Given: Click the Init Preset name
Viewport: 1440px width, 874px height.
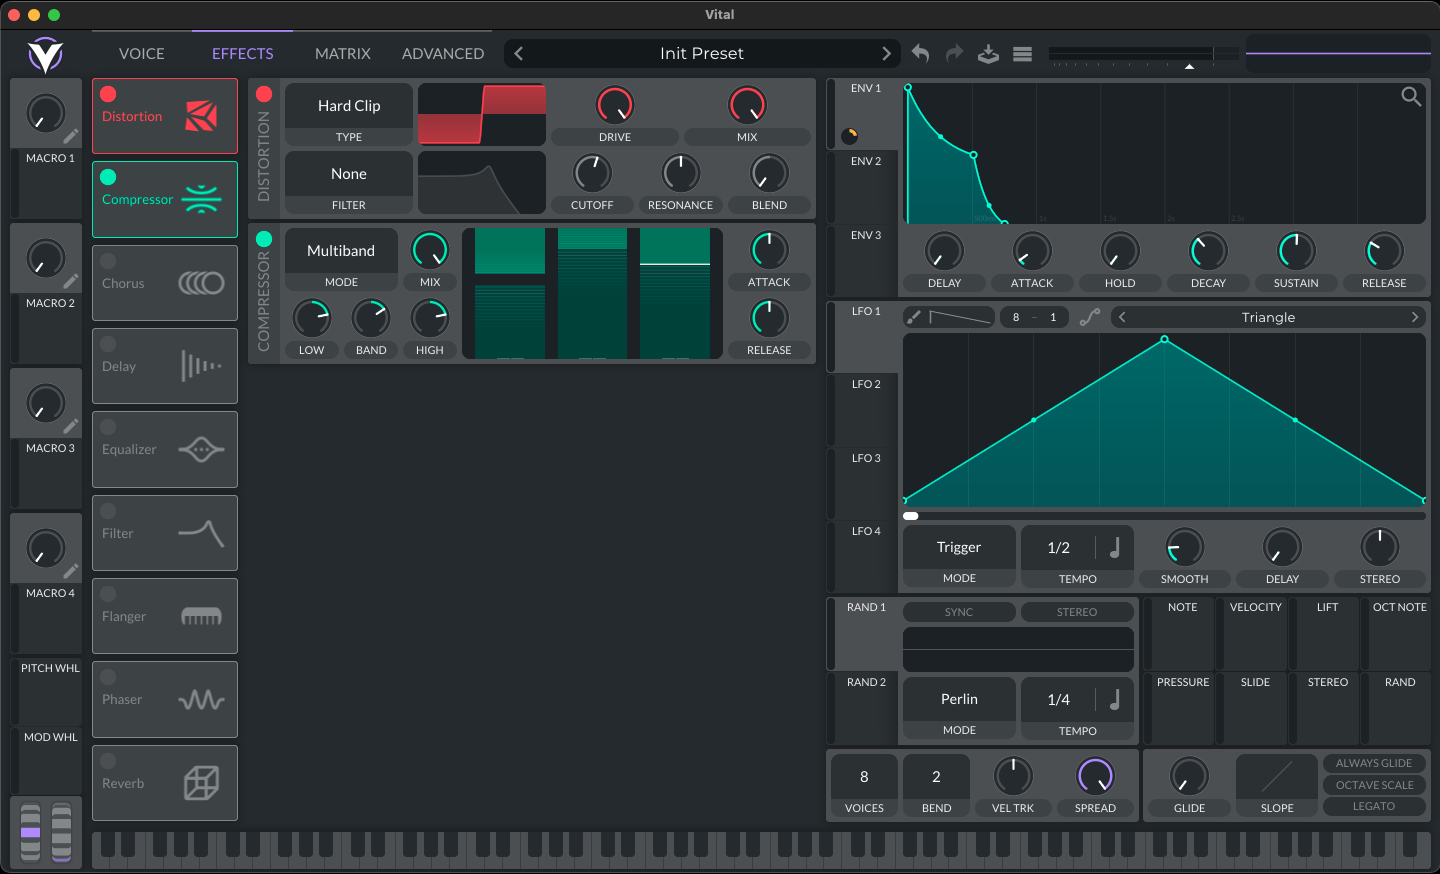Looking at the screenshot, I should [702, 54].
